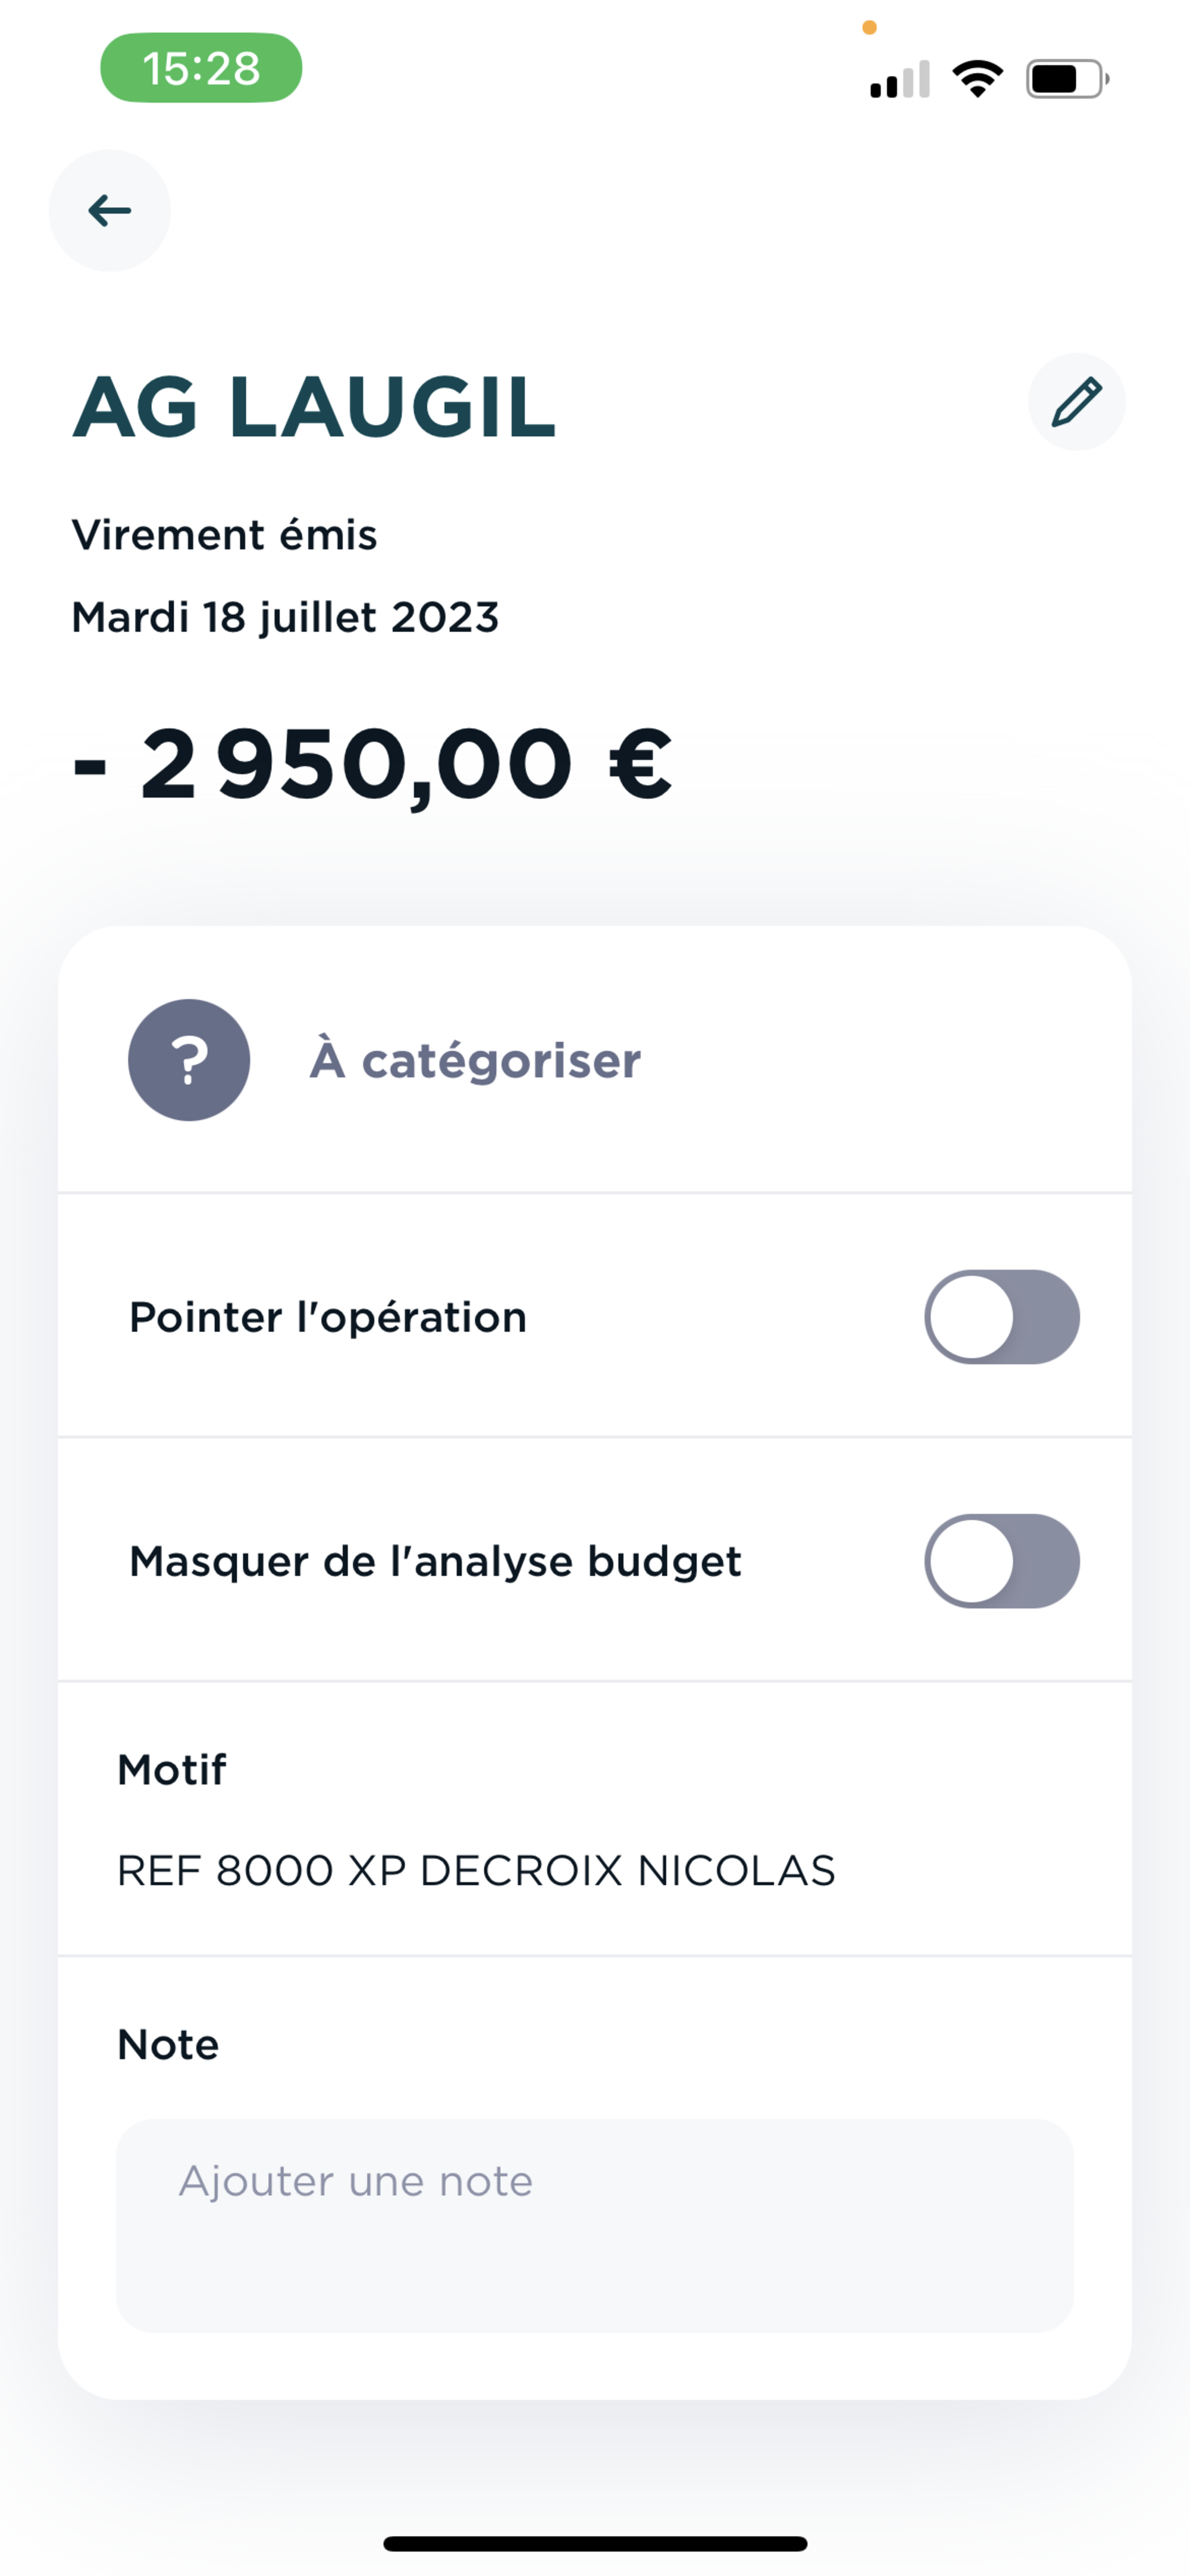The width and height of the screenshot is (1190, 2576).
Task: Tap the green 15:28 time pill
Action: pos(201,68)
